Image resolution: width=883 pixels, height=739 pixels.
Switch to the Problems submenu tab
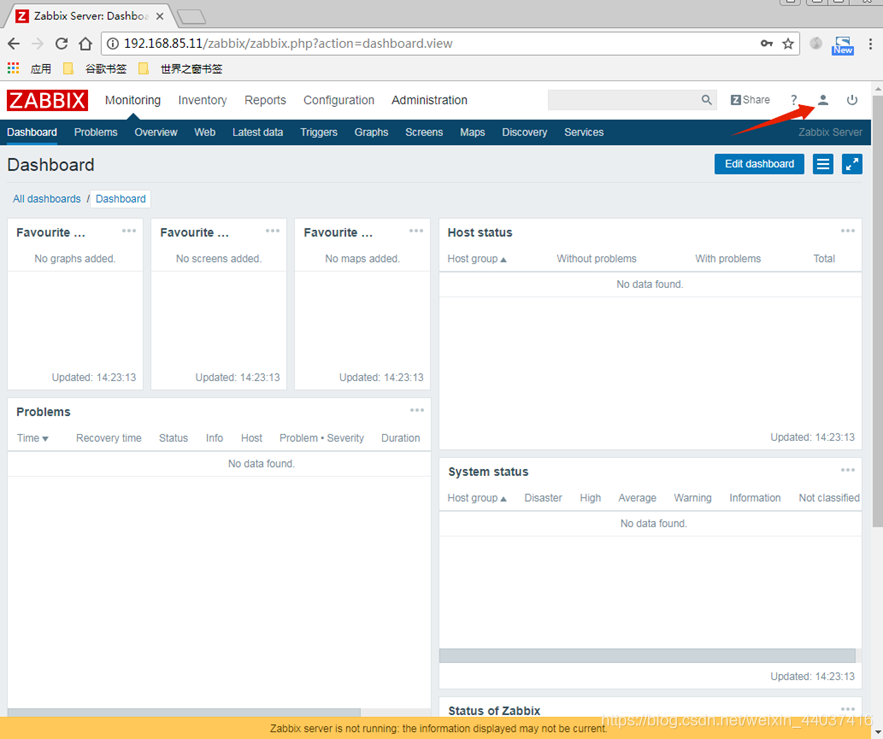pos(96,132)
